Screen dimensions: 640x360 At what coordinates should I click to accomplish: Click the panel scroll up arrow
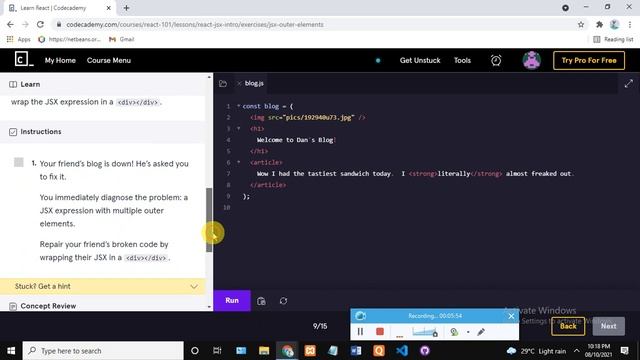[x=209, y=77]
